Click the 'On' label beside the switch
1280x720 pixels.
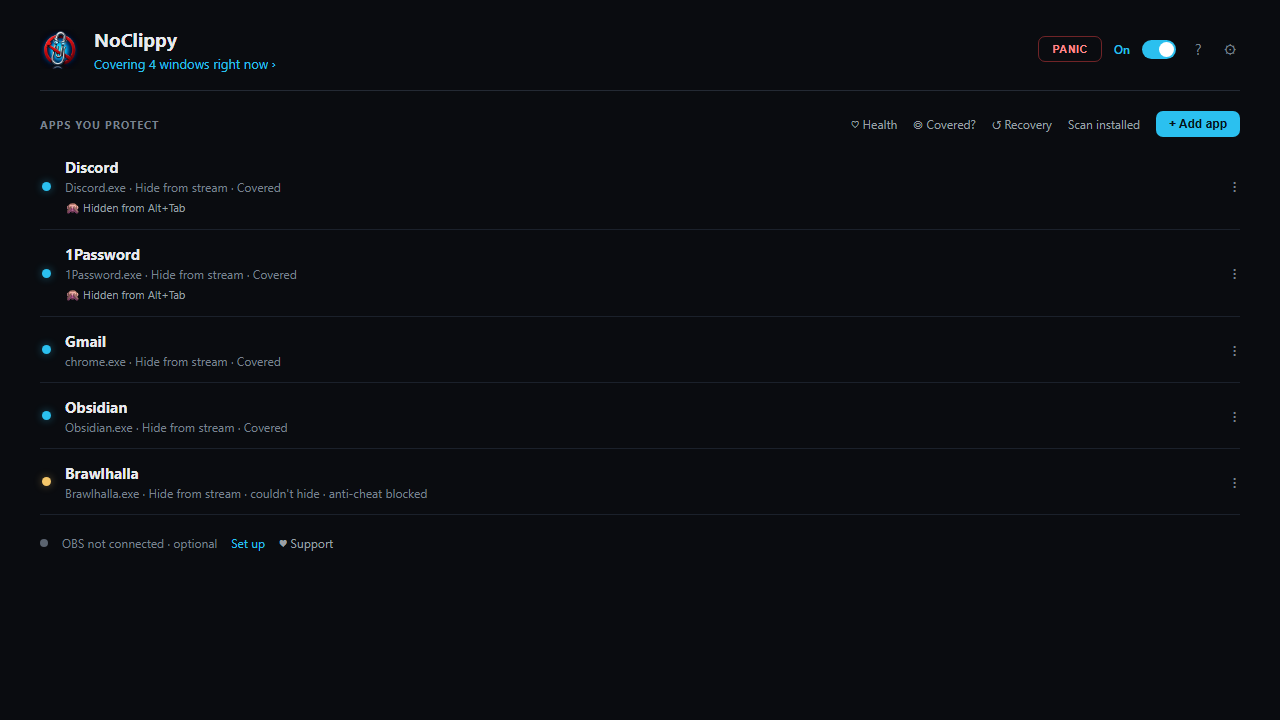coord(1122,50)
